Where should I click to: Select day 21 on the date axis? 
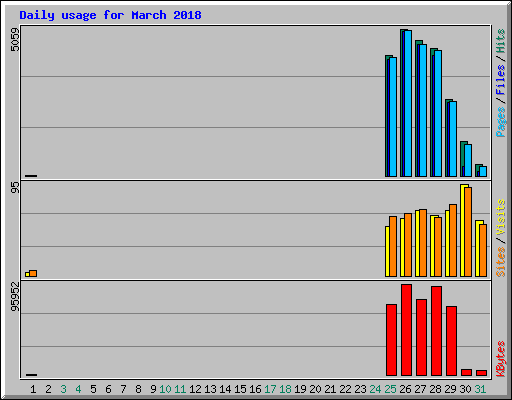pyautogui.click(x=330, y=389)
